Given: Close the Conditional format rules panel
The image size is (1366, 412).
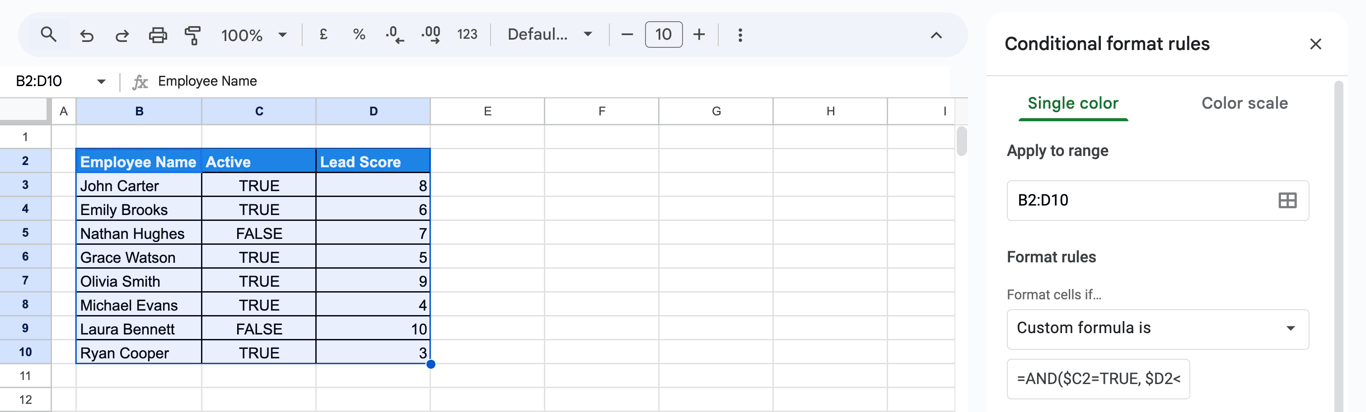Looking at the screenshot, I should pos(1316,44).
